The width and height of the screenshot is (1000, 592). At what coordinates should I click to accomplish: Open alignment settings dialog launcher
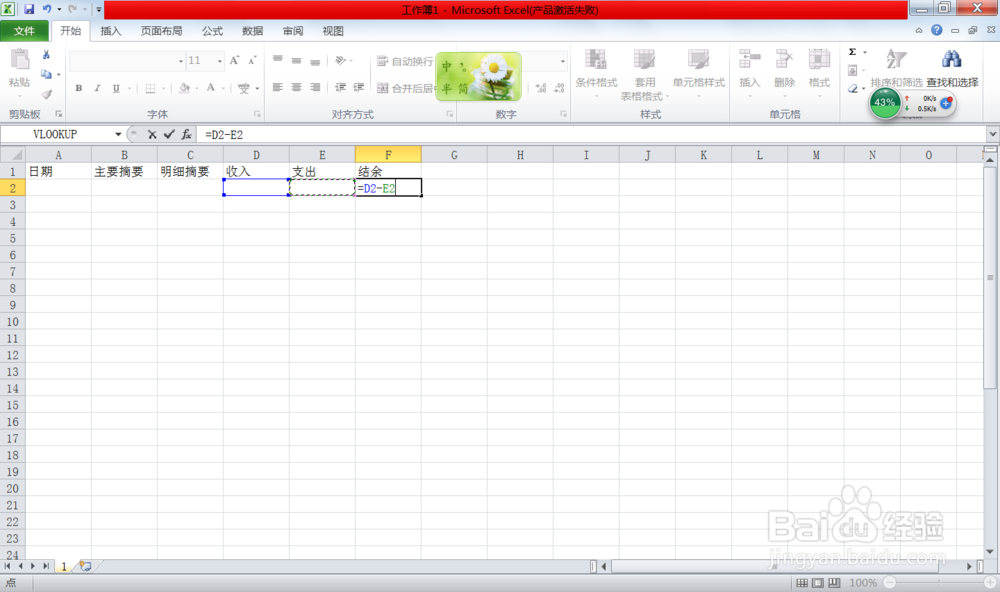tap(450, 114)
